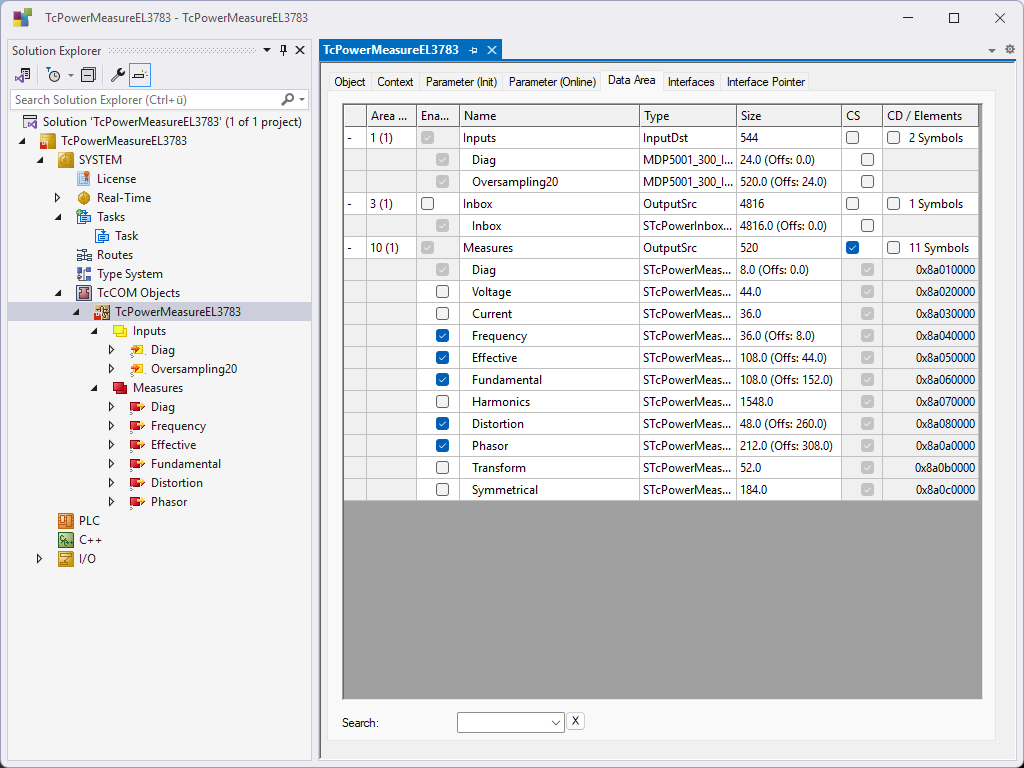Click the Tasks node icon

(x=84, y=216)
